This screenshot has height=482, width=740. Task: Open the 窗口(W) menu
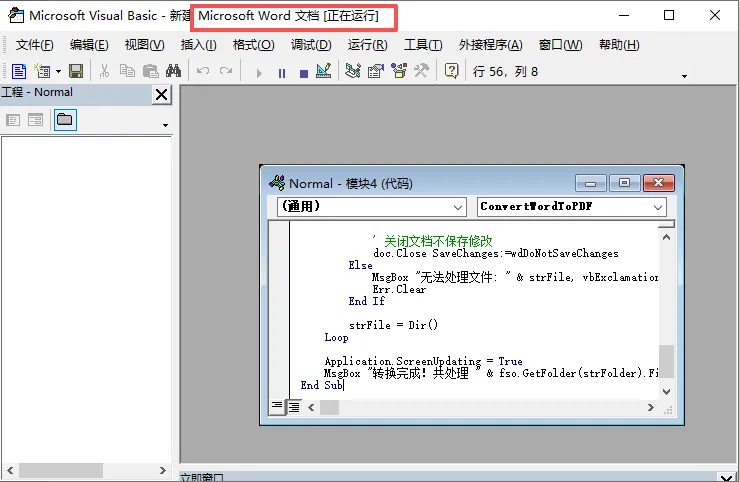pos(561,45)
